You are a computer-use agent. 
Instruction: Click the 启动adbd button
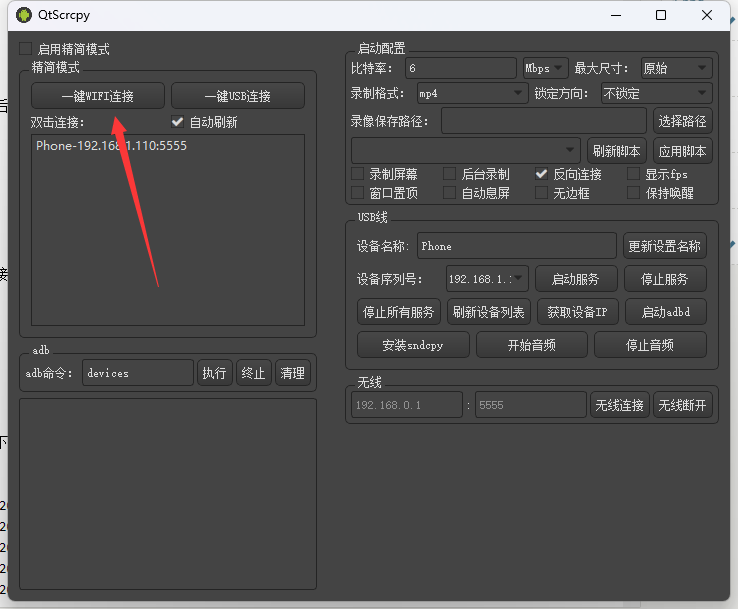pos(666,312)
